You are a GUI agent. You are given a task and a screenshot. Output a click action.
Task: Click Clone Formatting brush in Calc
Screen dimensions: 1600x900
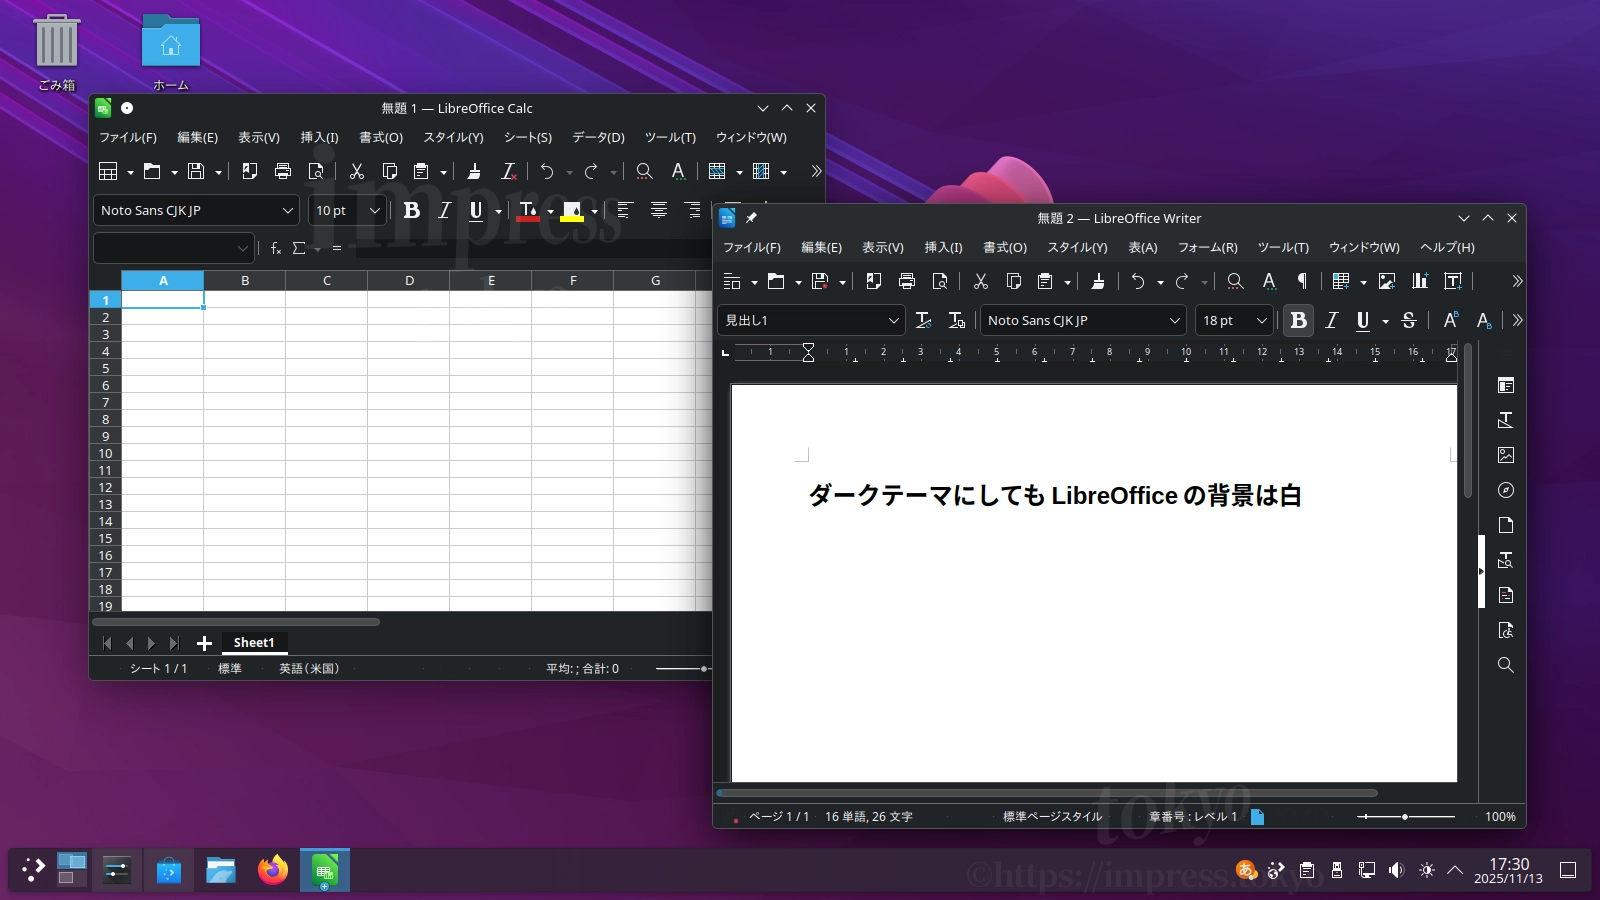[475, 171]
